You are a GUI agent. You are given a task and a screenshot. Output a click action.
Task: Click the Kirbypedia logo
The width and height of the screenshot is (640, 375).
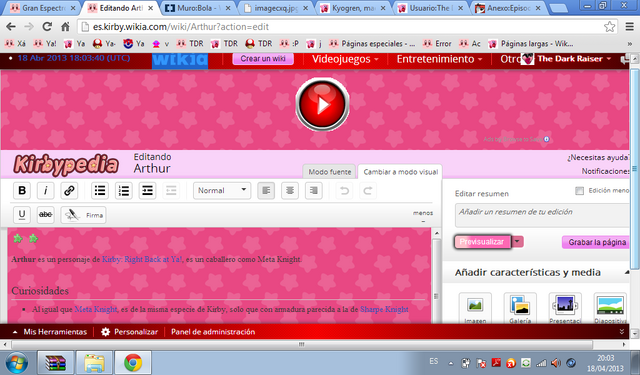[66, 165]
